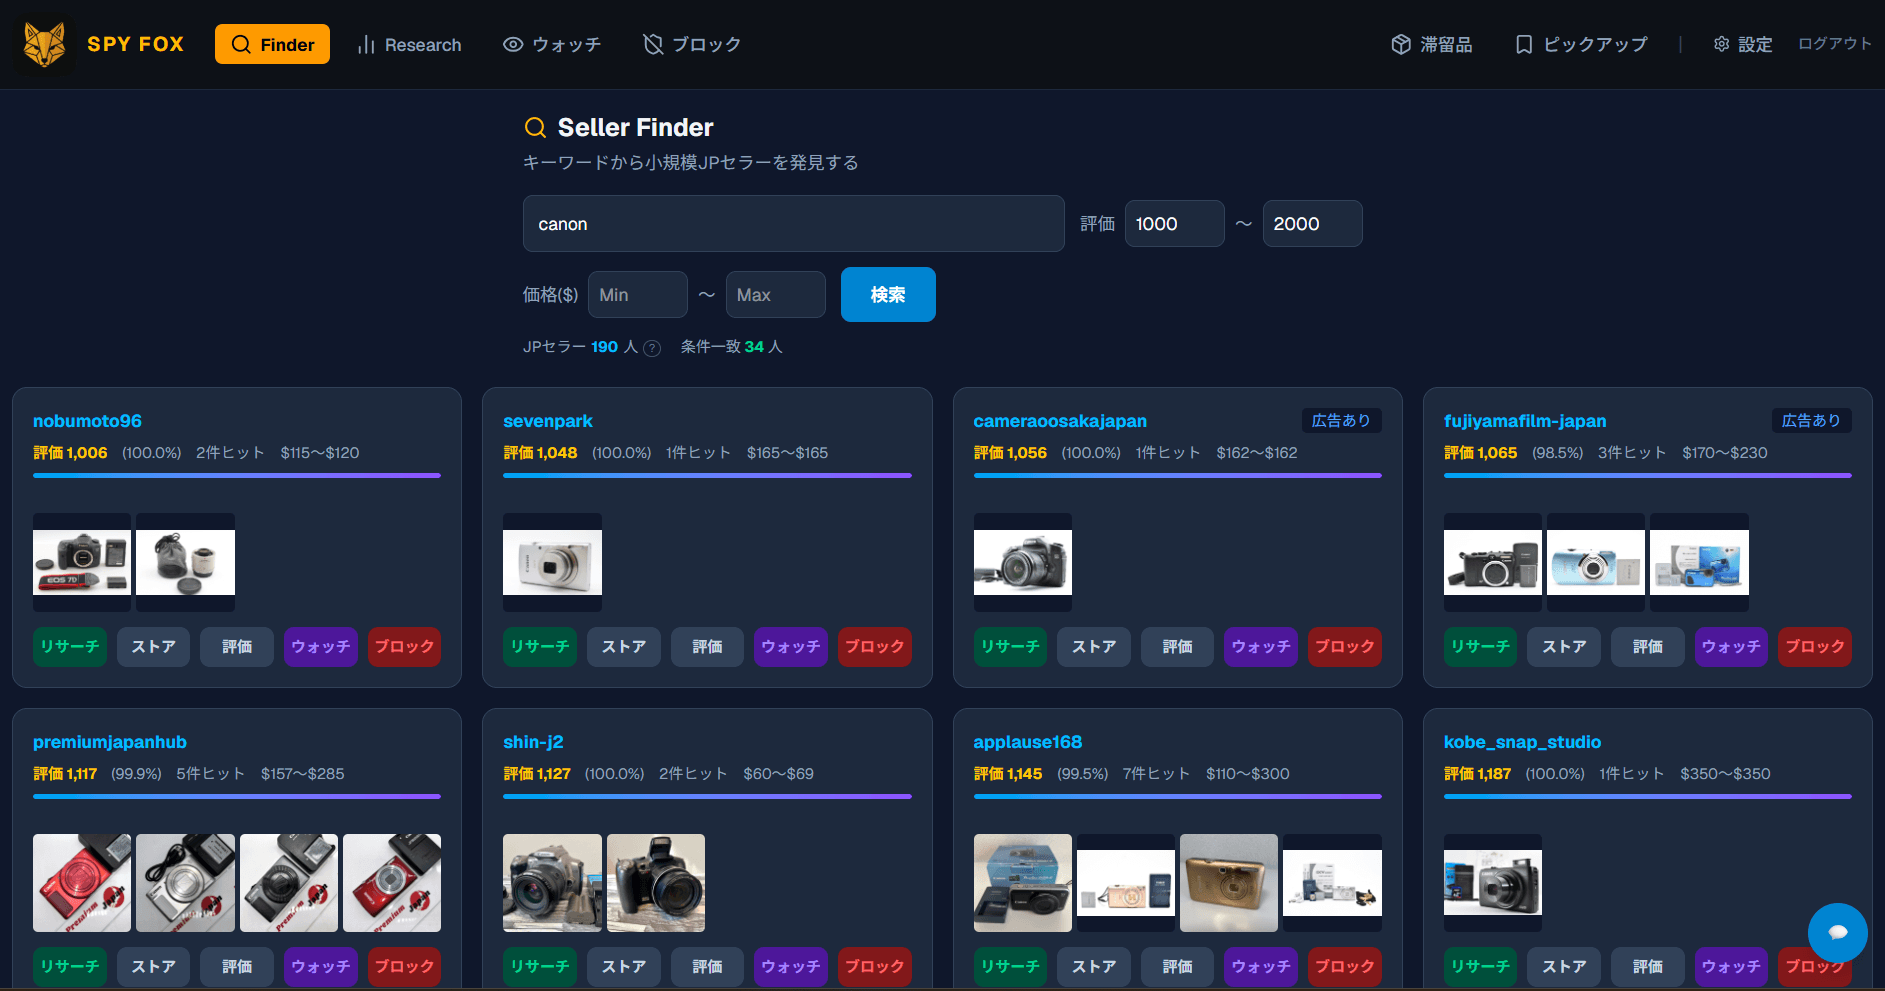Click the Min price field
Screen dimensions: 1885x991
637,295
